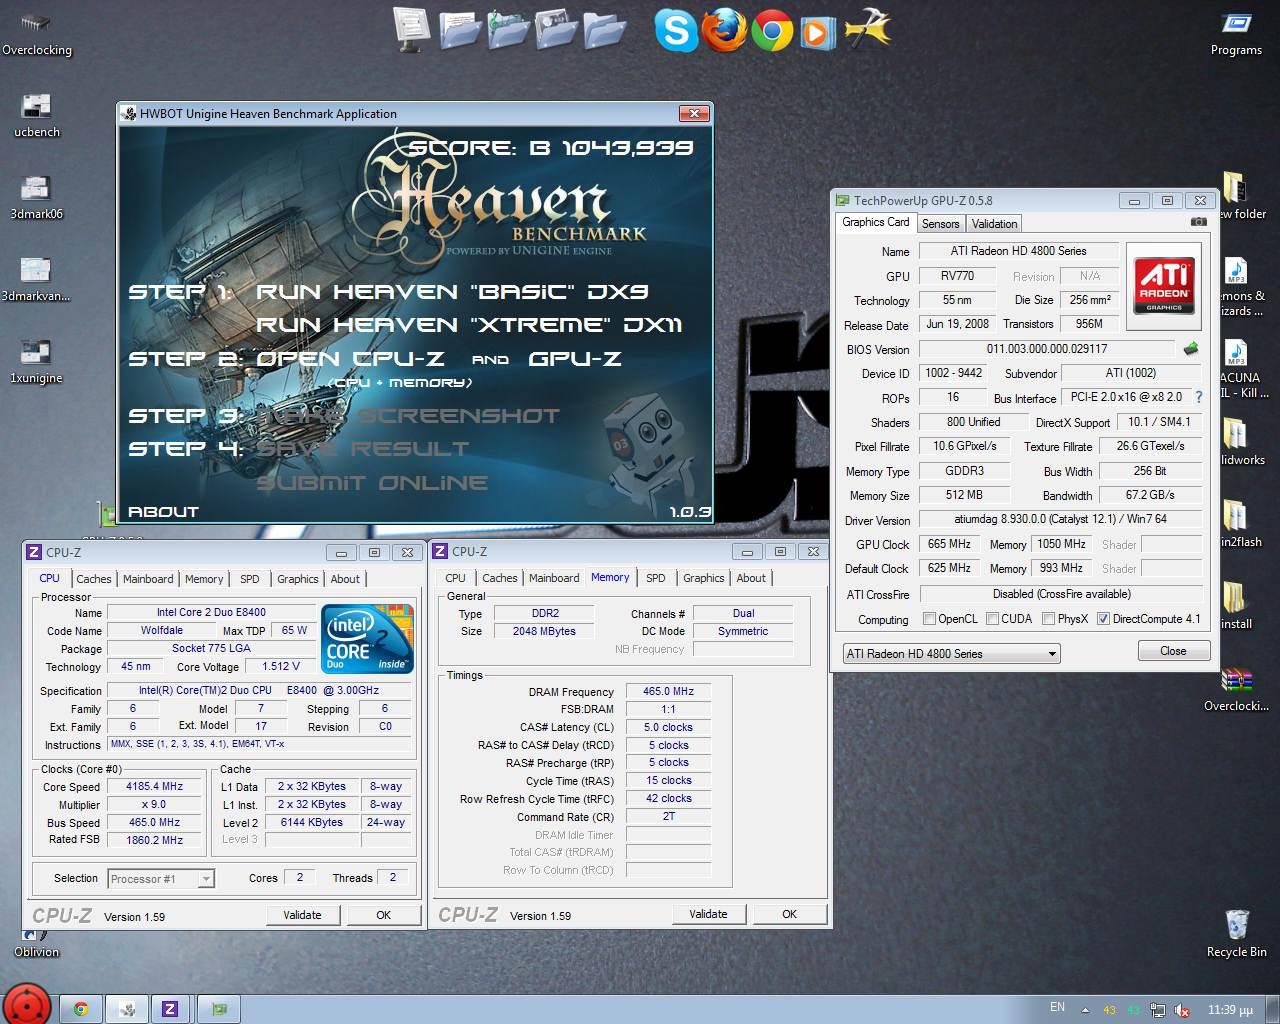The width and height of the screenshot is (1280, 1024).
Task: Open Validation tab in GPU-Z
Action: (x=994, y=224)
